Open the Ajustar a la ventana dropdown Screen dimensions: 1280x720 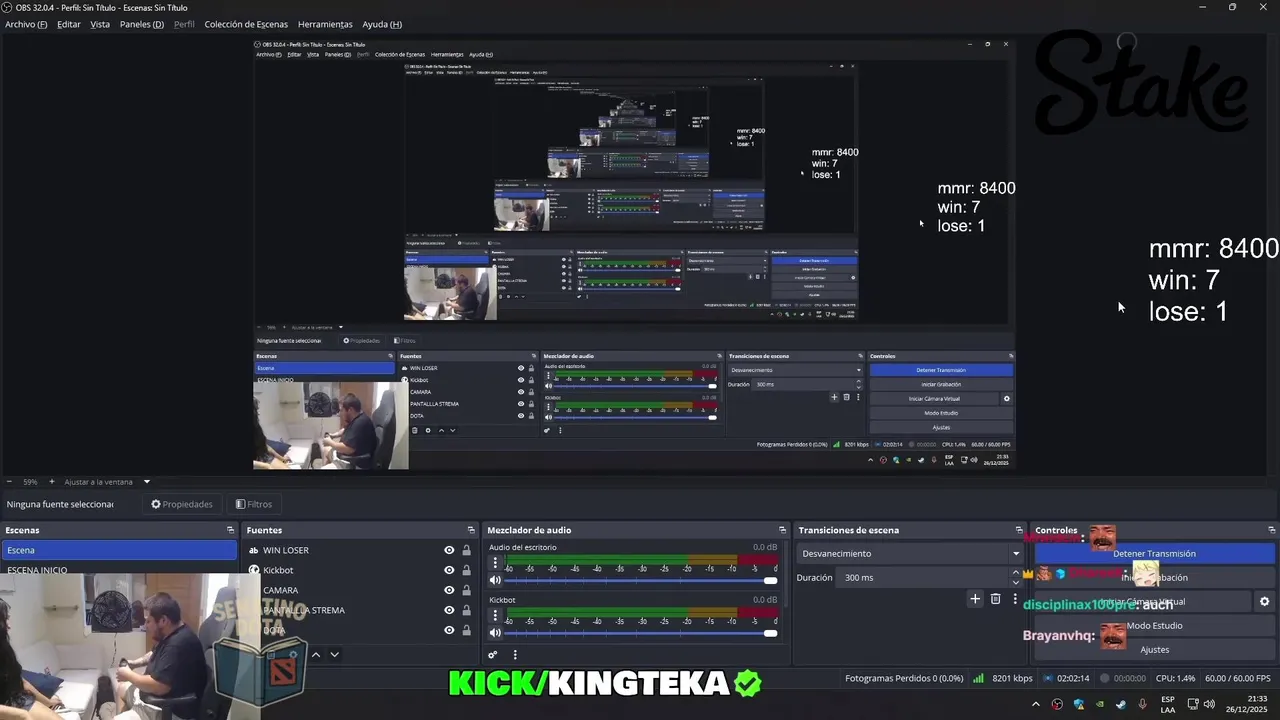click(106, 481)
